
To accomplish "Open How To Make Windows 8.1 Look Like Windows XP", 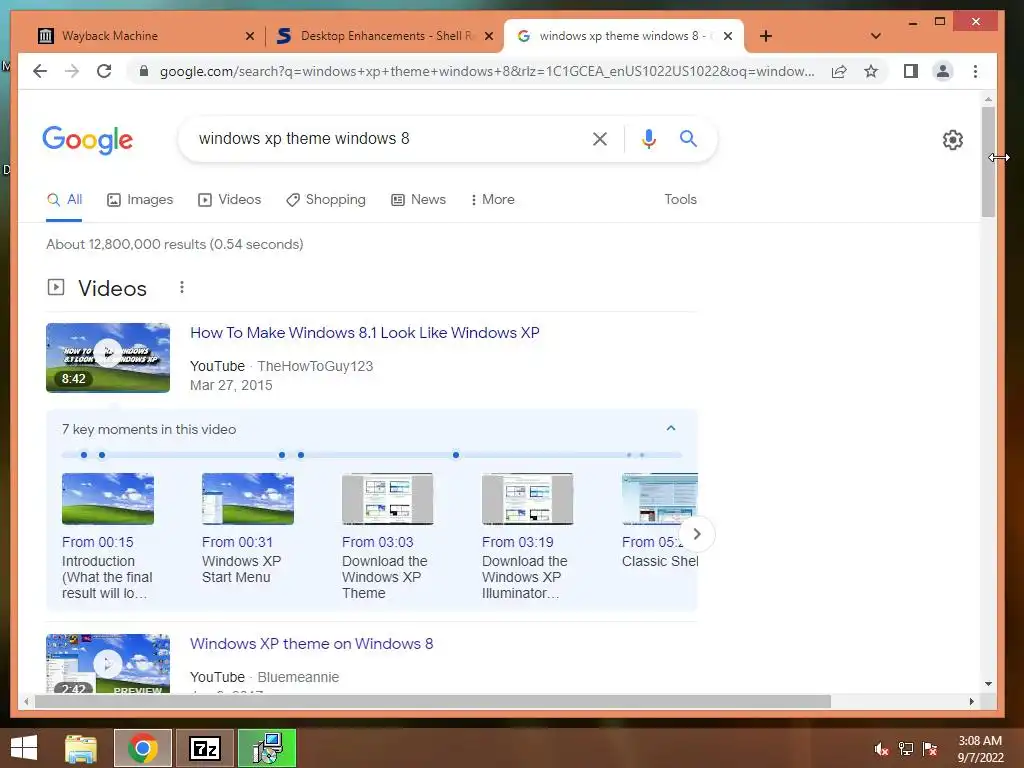I will click(364, 333).
